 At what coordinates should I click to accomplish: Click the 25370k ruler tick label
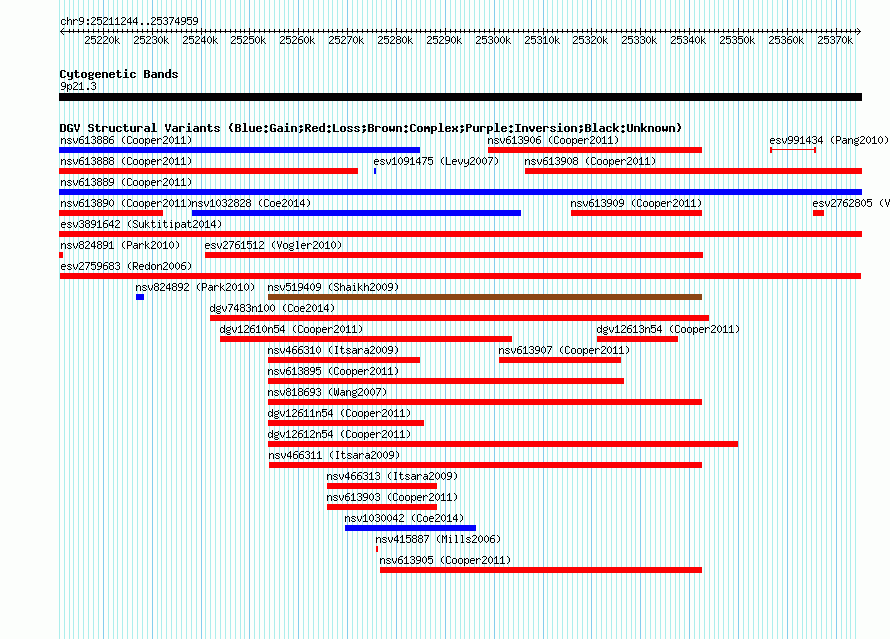pyautogui.click(x=835, y=40)
